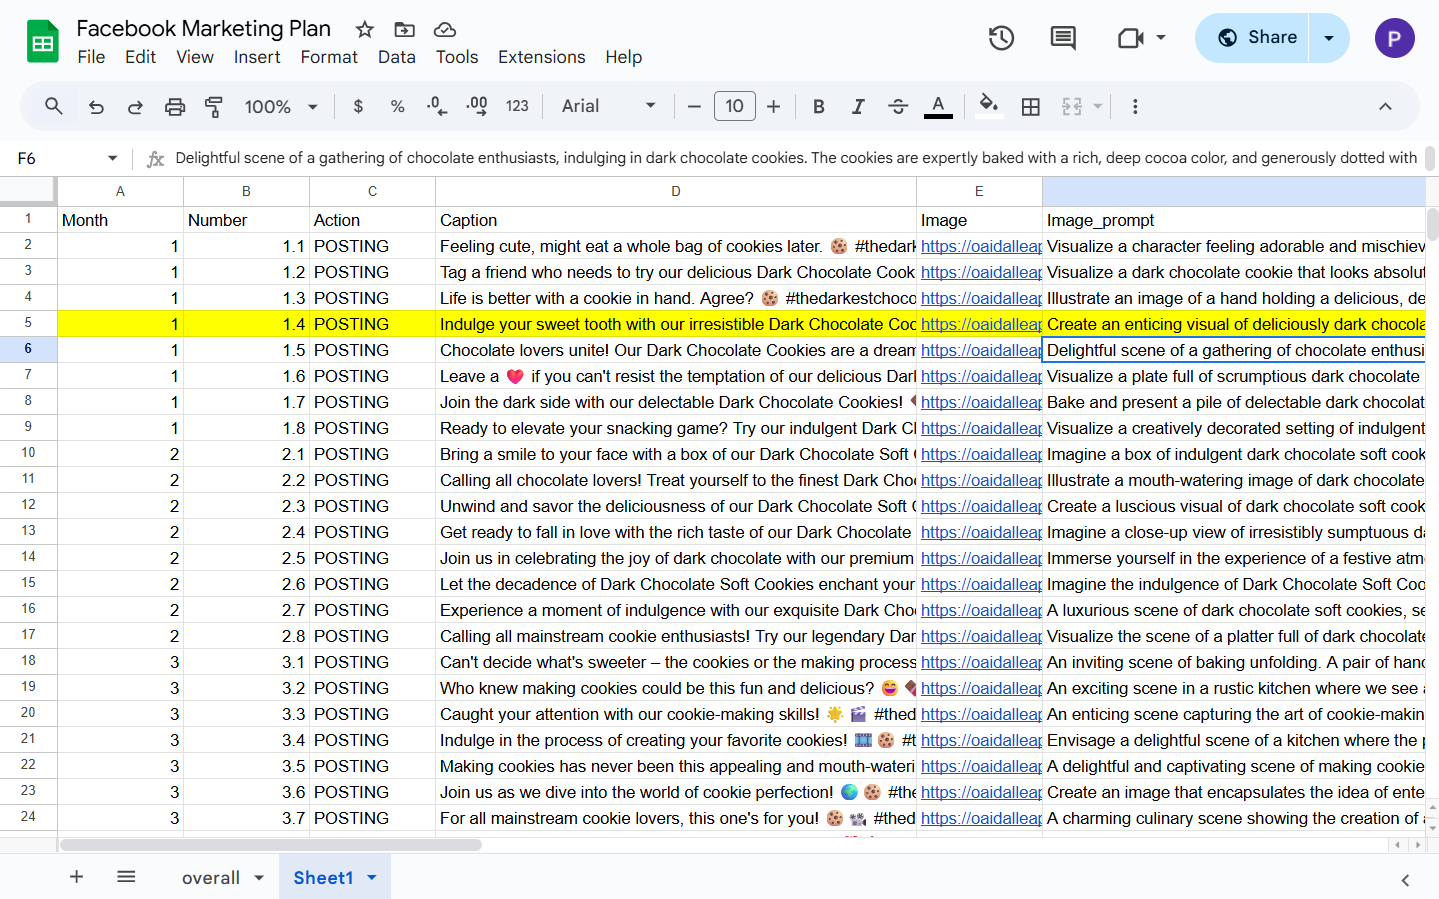Increase font size with plus button
This screenshot has height=899, width=1439.
click(x=773, y=106)
